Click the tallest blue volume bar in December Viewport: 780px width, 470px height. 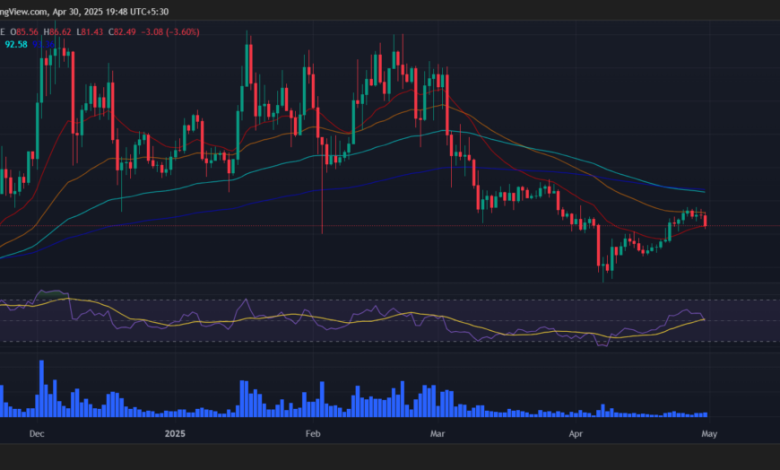(x=42, y=388)
